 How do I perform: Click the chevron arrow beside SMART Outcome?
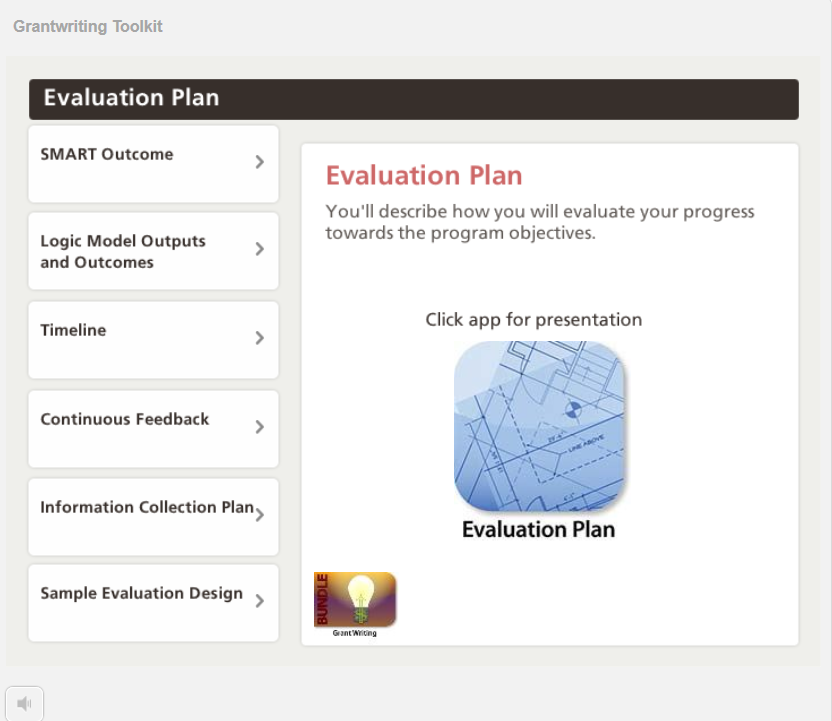click(x=259, y=162)
